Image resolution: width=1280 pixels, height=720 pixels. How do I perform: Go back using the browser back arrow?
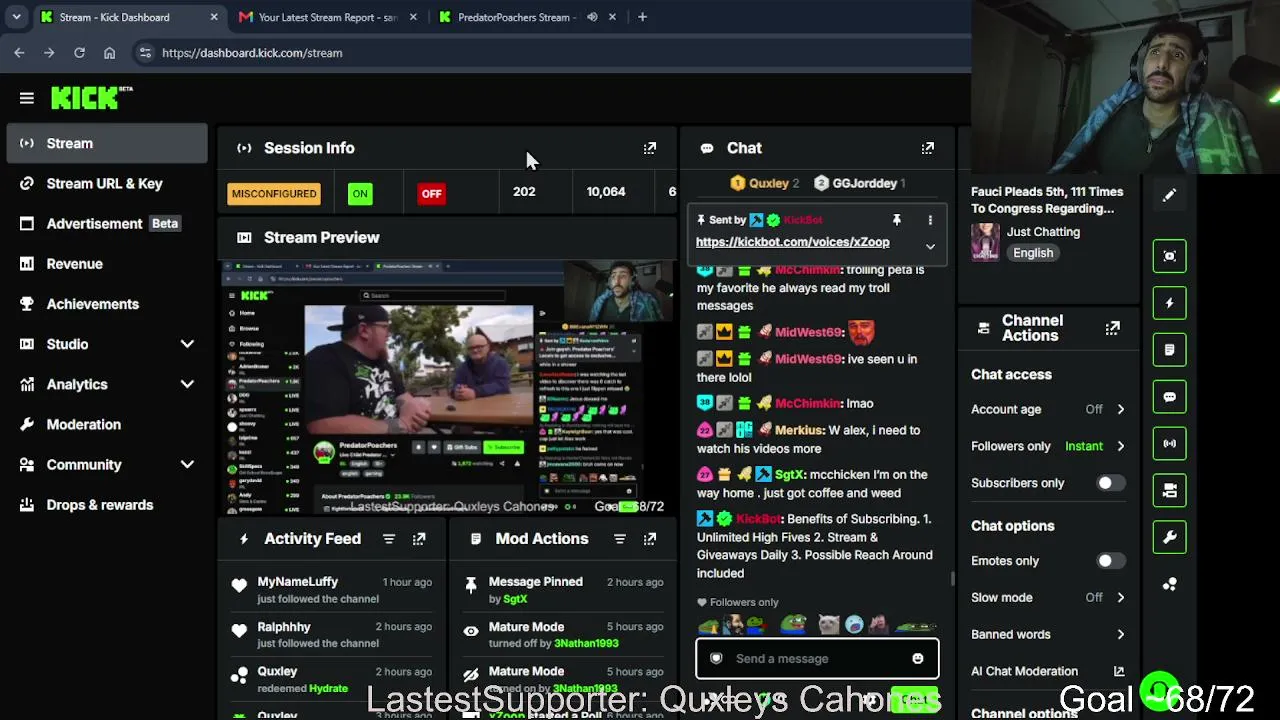pos(19,53)
